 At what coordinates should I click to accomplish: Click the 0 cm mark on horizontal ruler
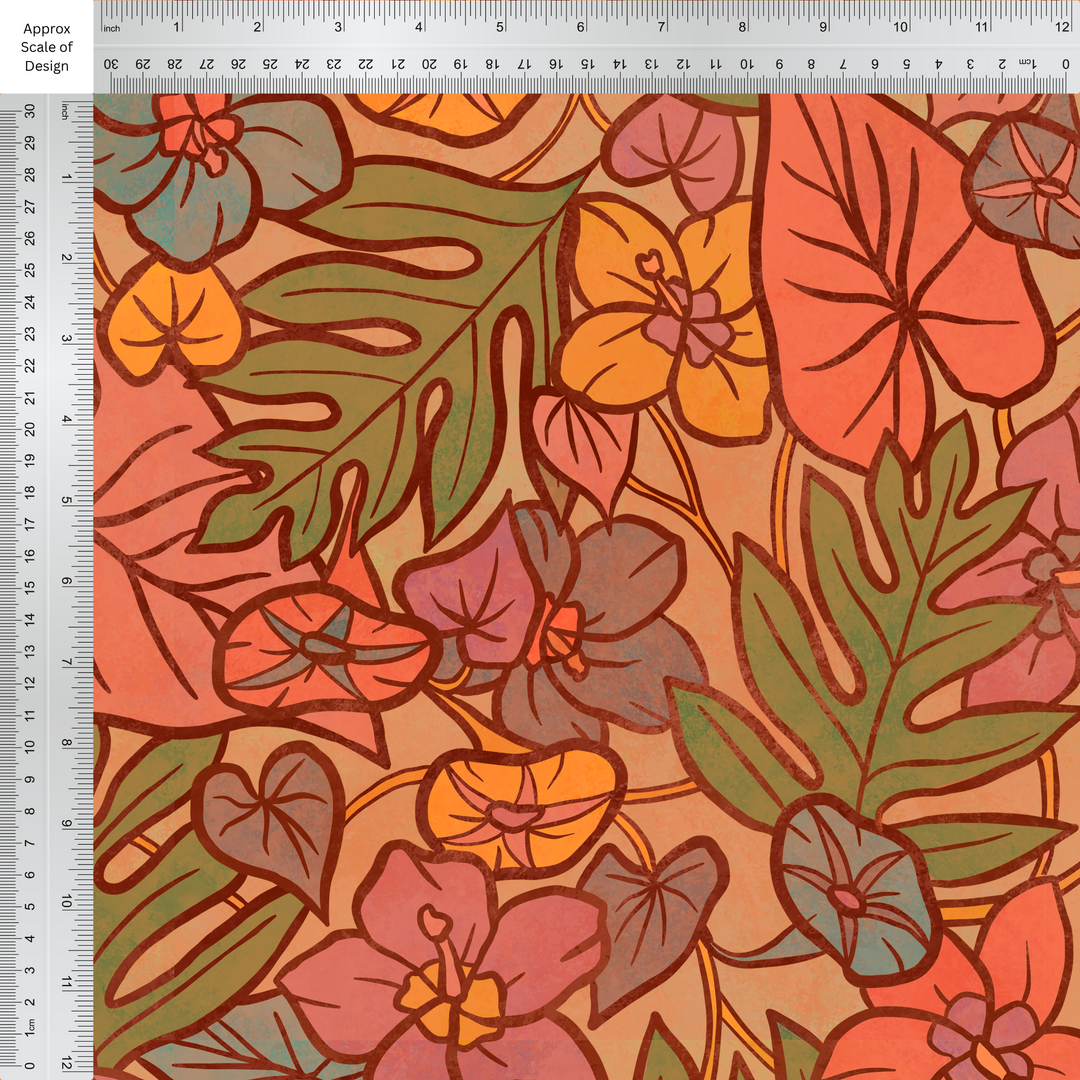point(1066,63)
